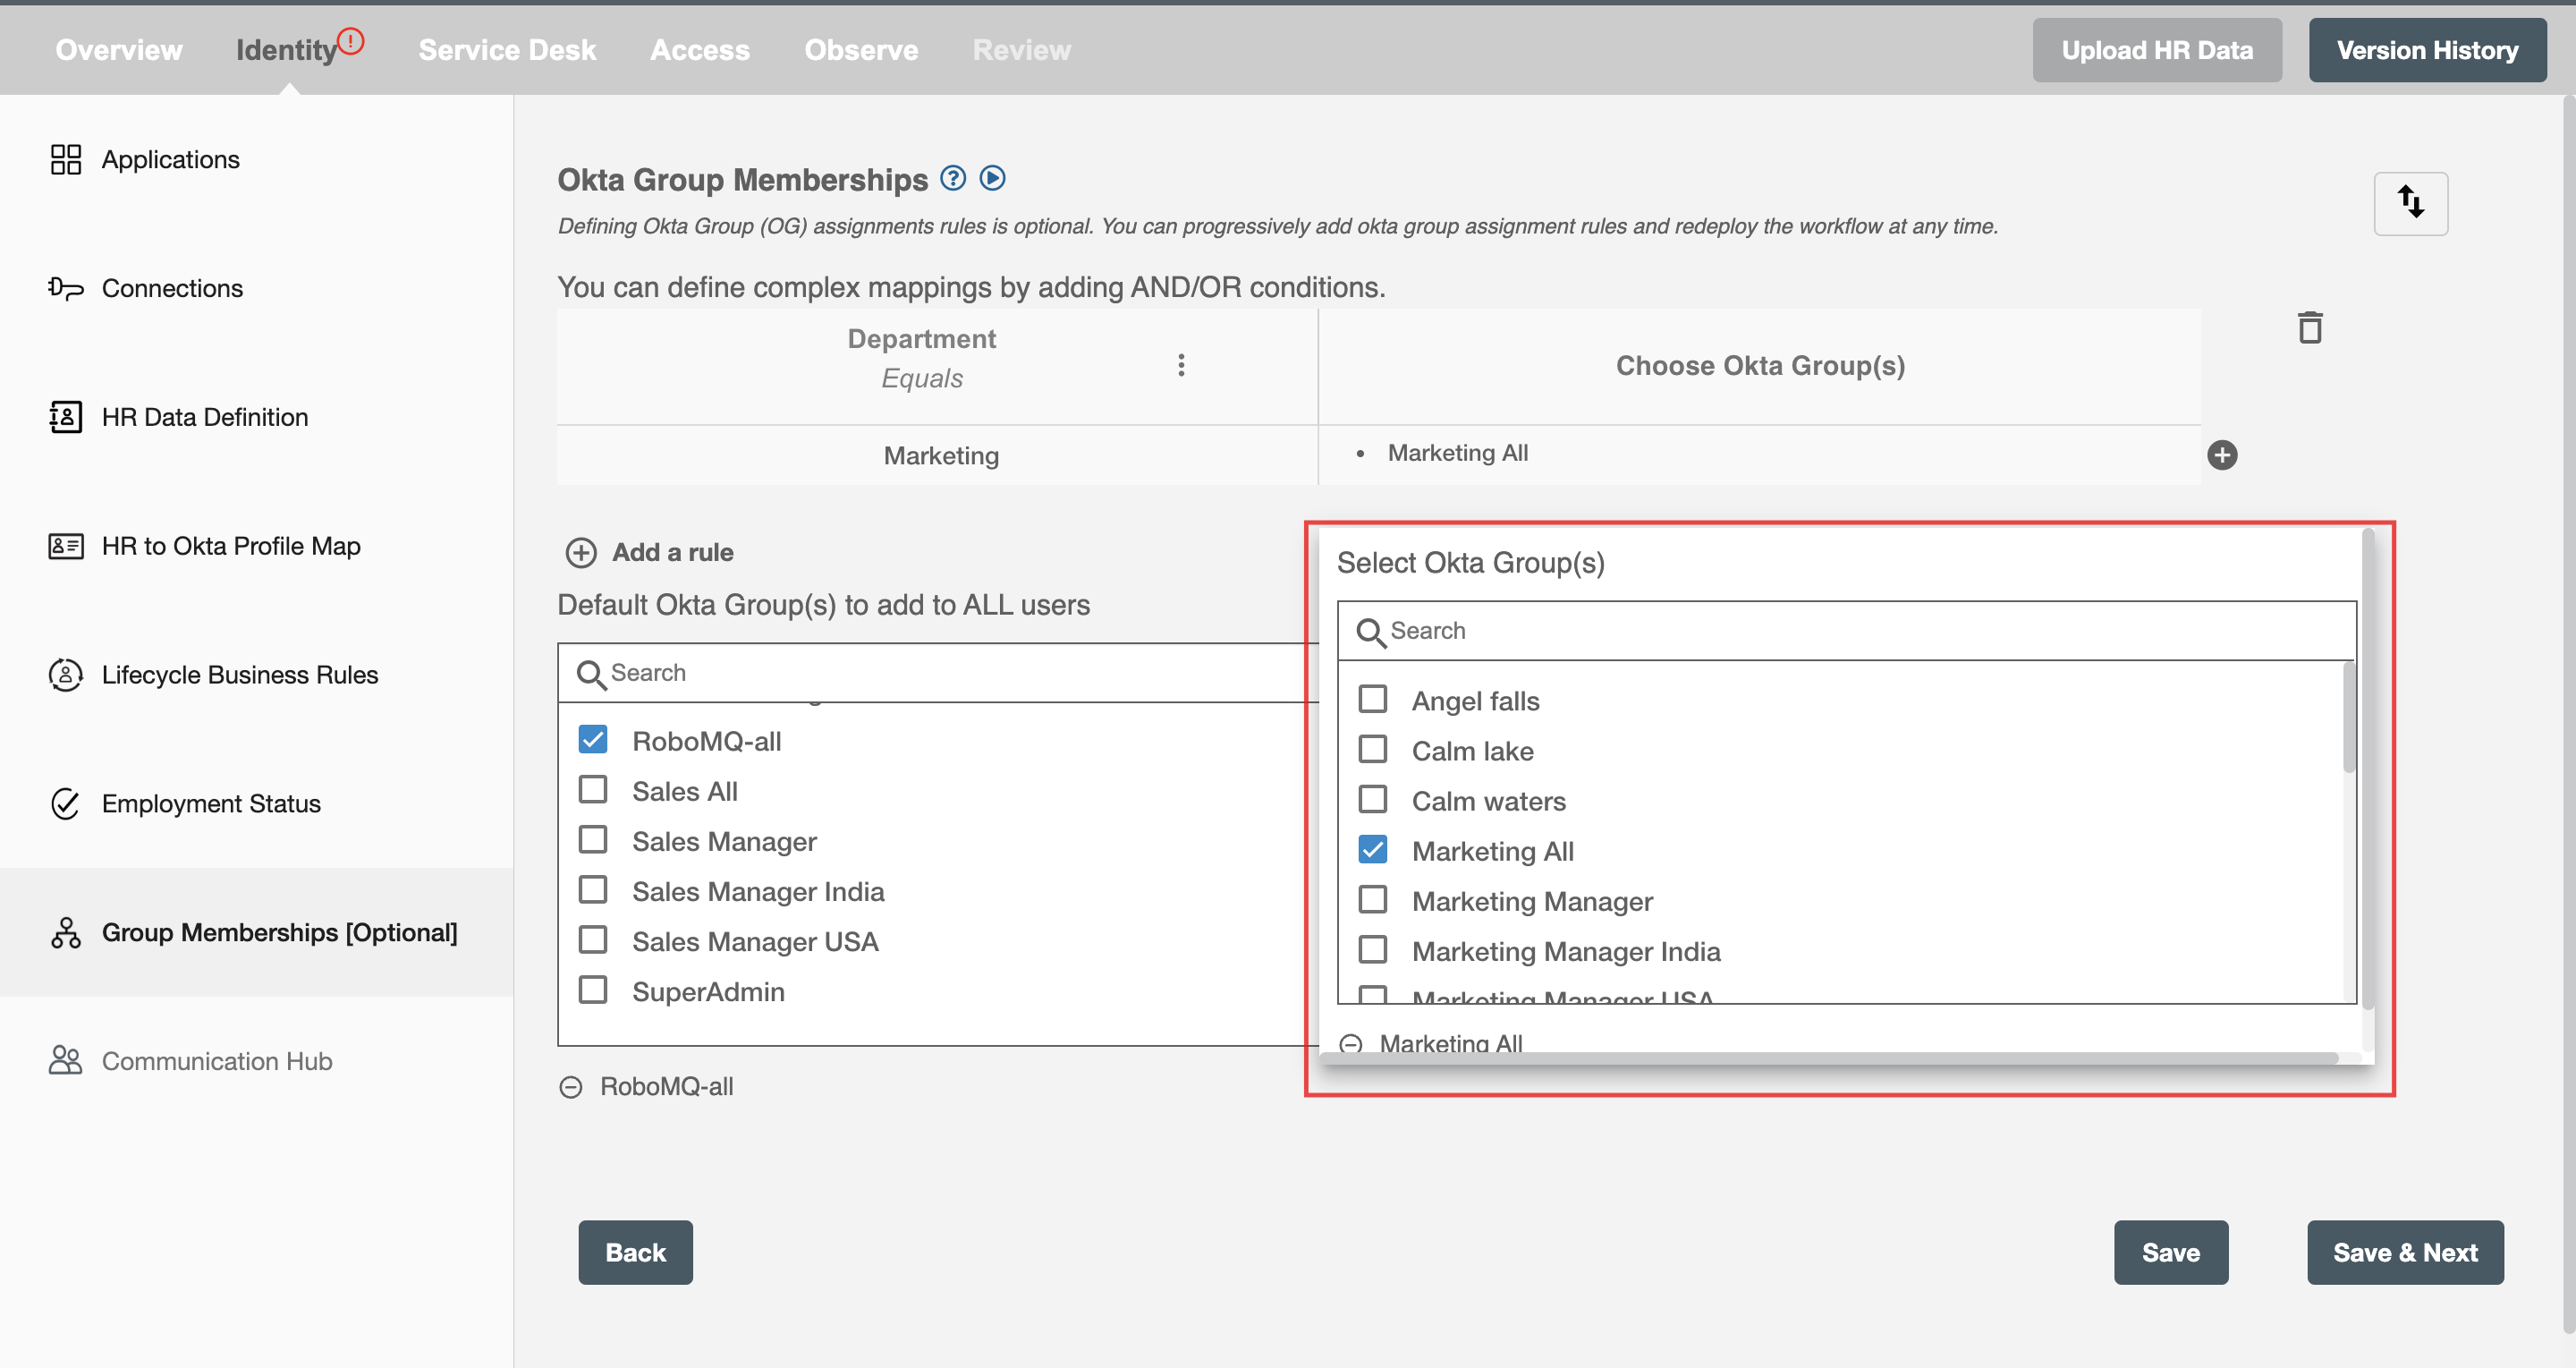Click the Add a rule label

point(673,552)
